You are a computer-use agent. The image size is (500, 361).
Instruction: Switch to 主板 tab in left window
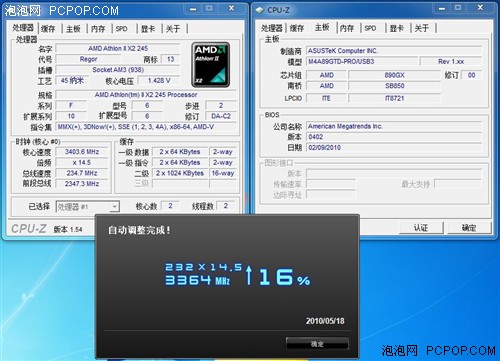73,29
